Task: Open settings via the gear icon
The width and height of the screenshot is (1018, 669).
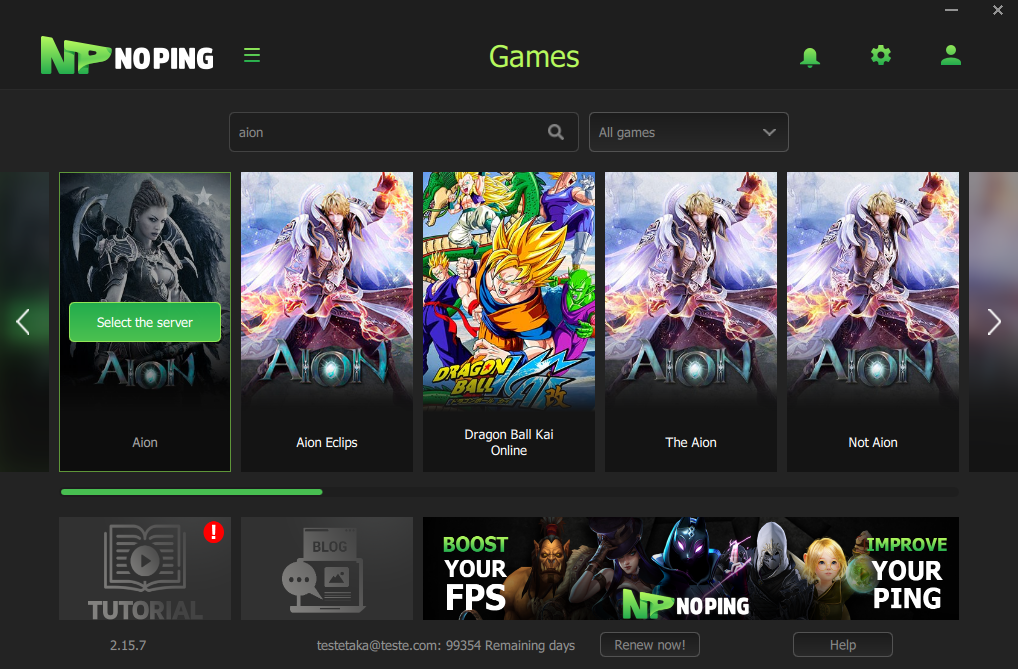Action: click(880, 55)
